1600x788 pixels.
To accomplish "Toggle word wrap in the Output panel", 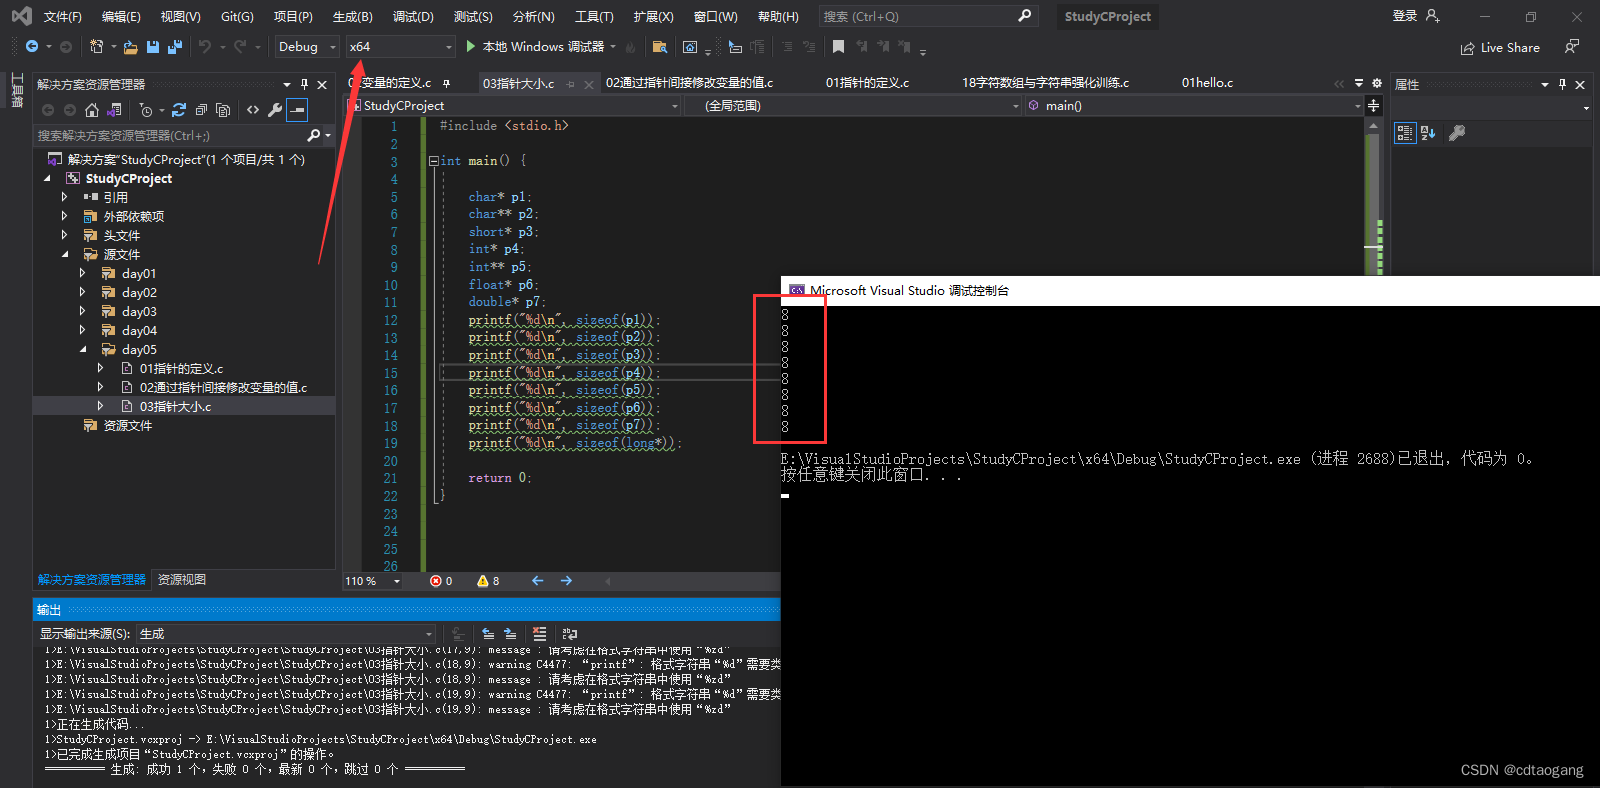I will click(x=570, y=634).
